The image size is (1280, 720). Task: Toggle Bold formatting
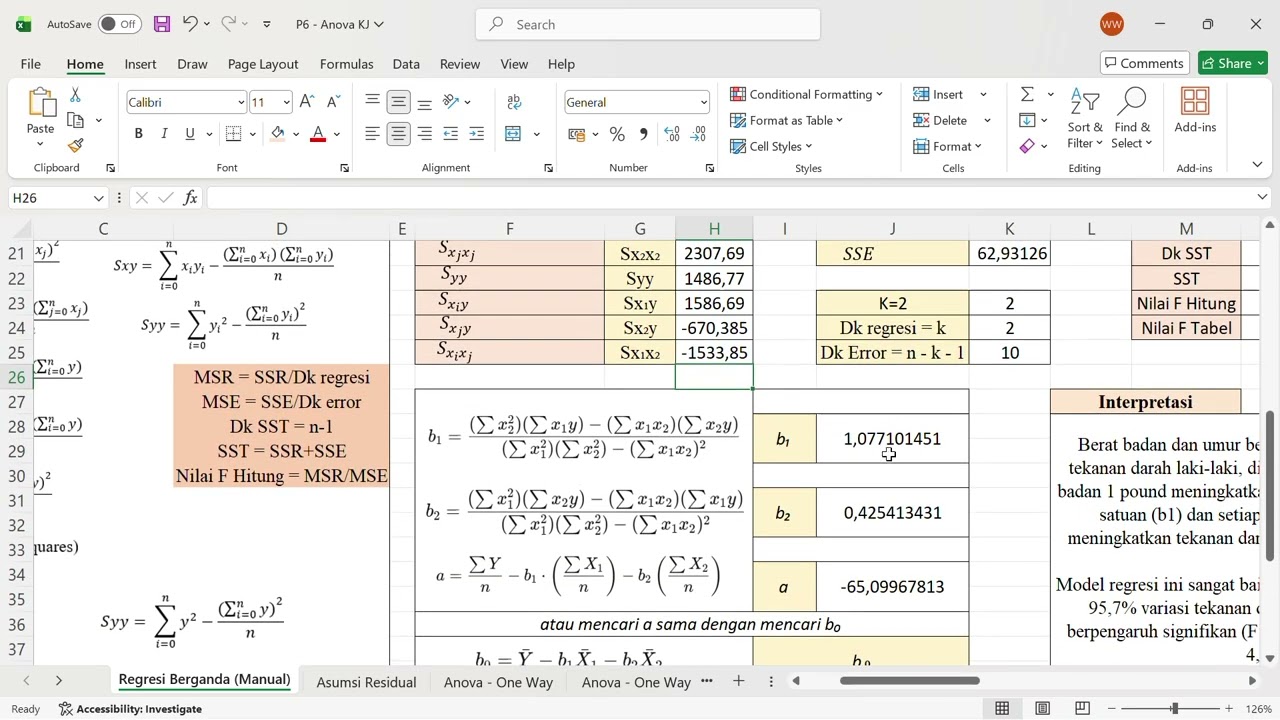coord(138,134)
